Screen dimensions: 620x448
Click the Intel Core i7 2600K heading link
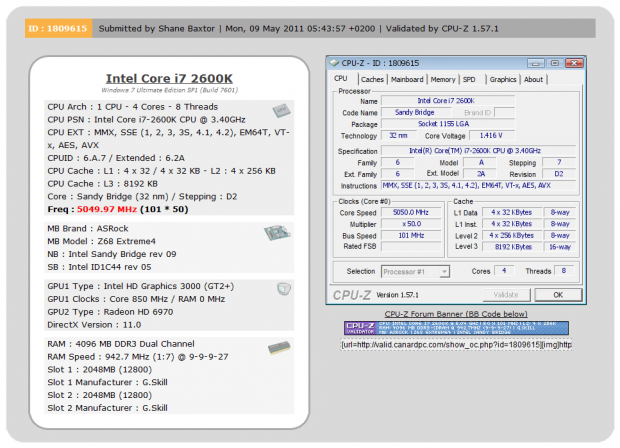point(169,78)
